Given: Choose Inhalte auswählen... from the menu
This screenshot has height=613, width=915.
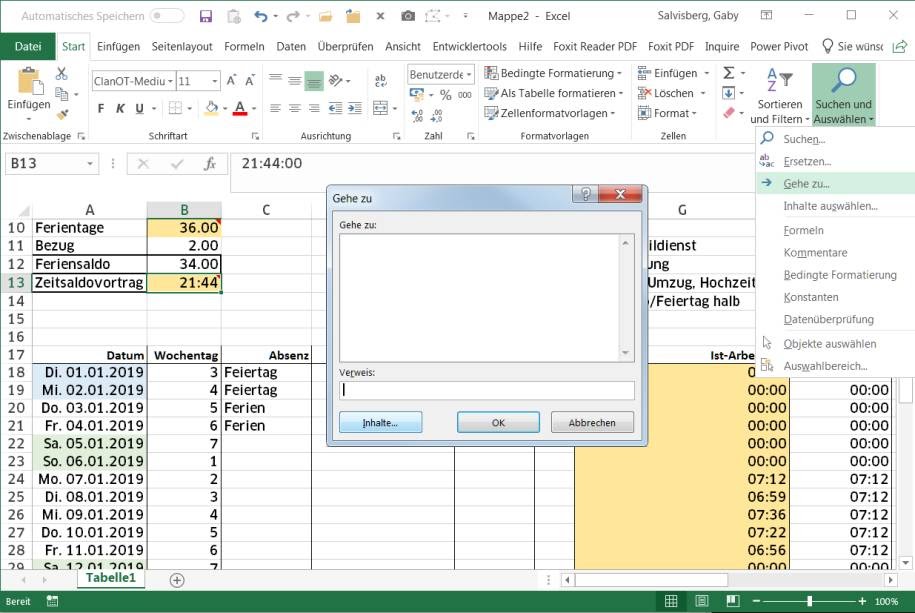Looking at the screenshot, I should tap(830, 206).
